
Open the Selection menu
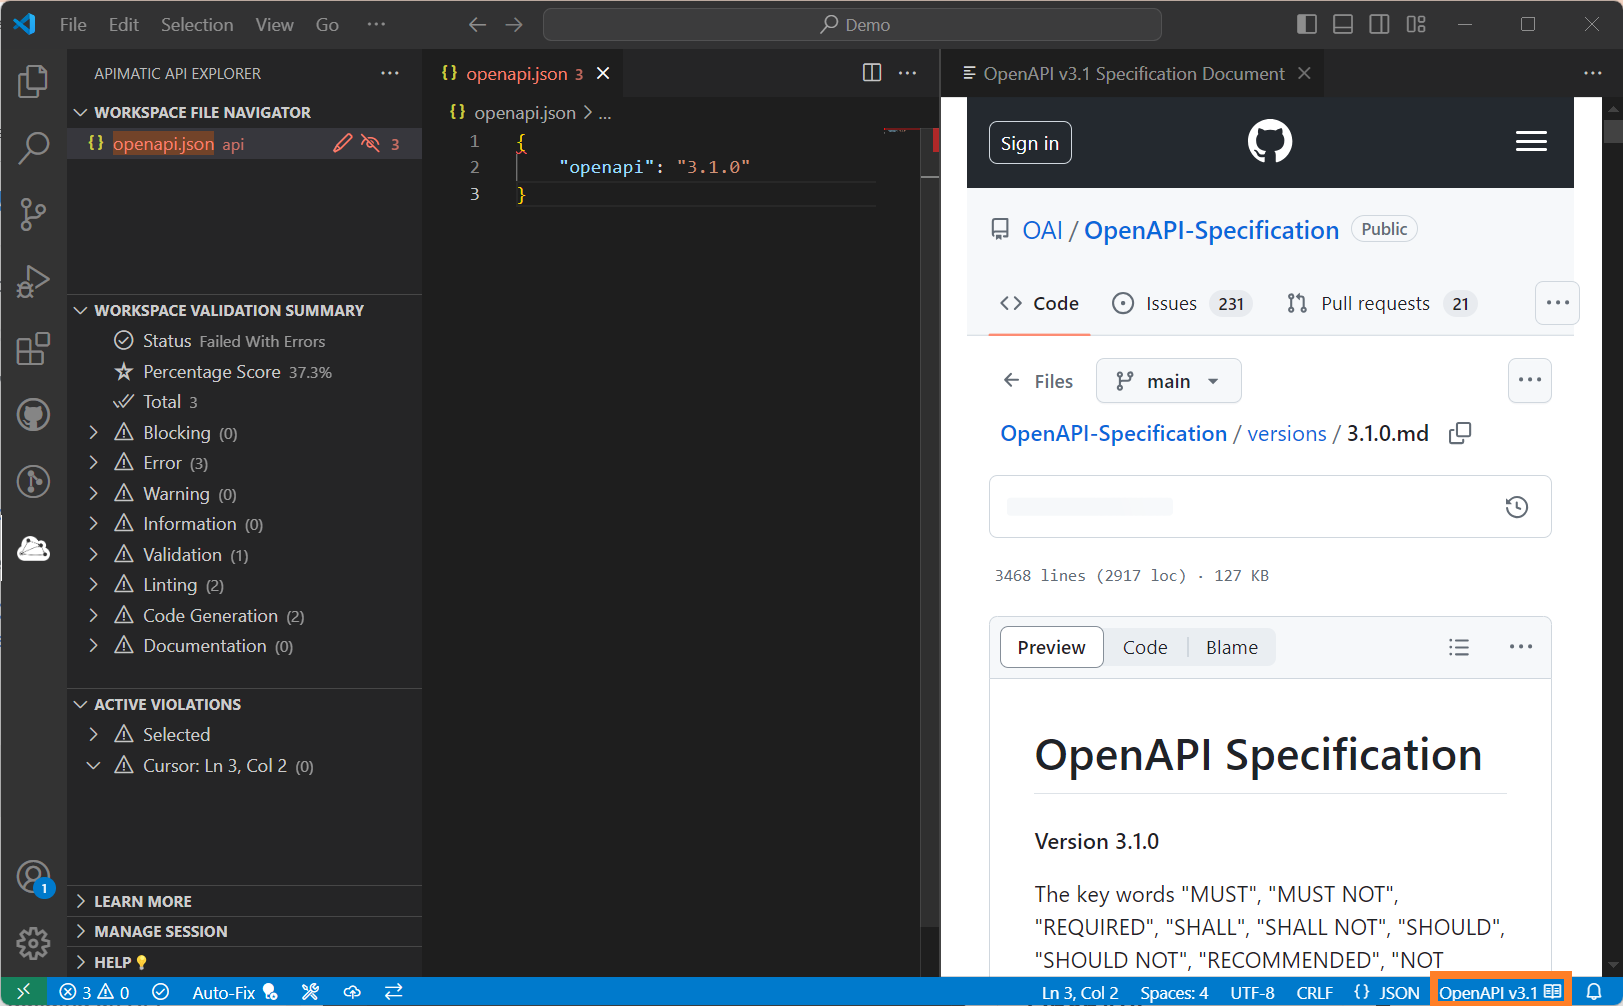click(197, 24)
